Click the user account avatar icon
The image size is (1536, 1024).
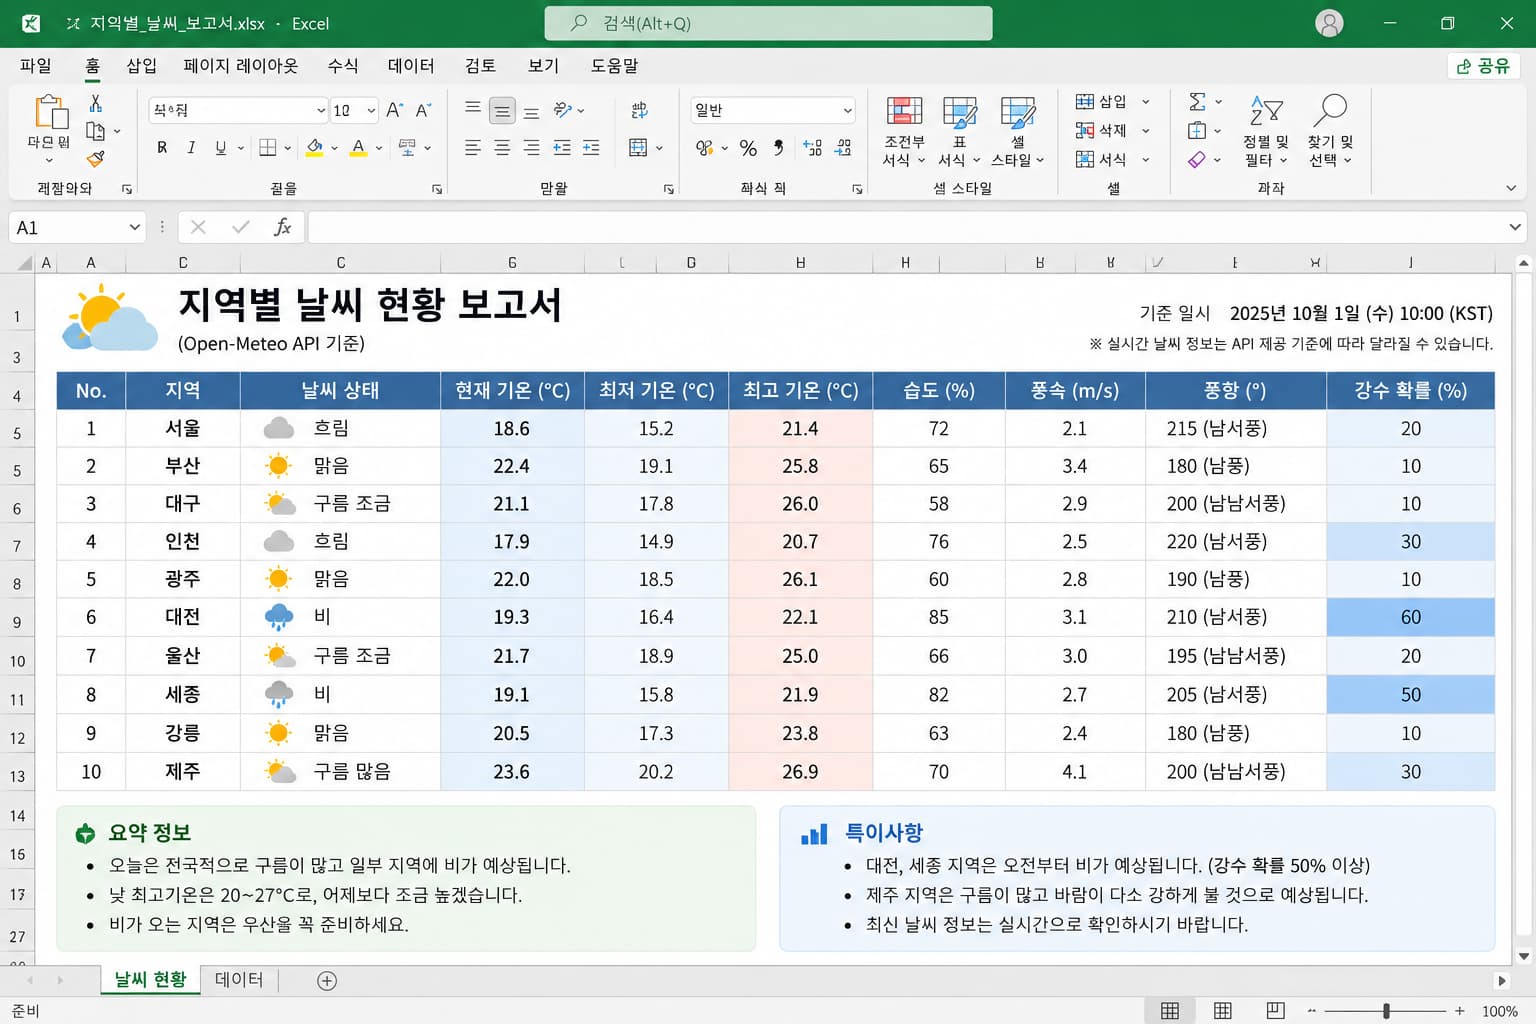point(1329,23)
